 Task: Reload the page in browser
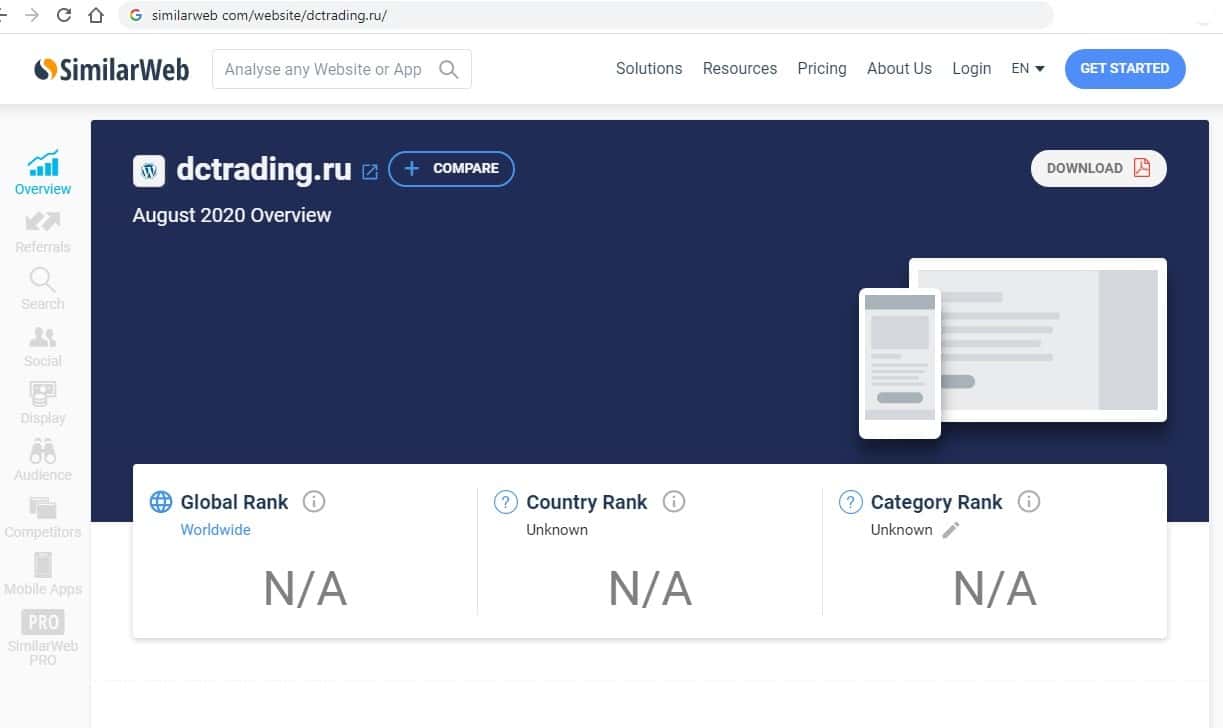(x=64, y=15)
